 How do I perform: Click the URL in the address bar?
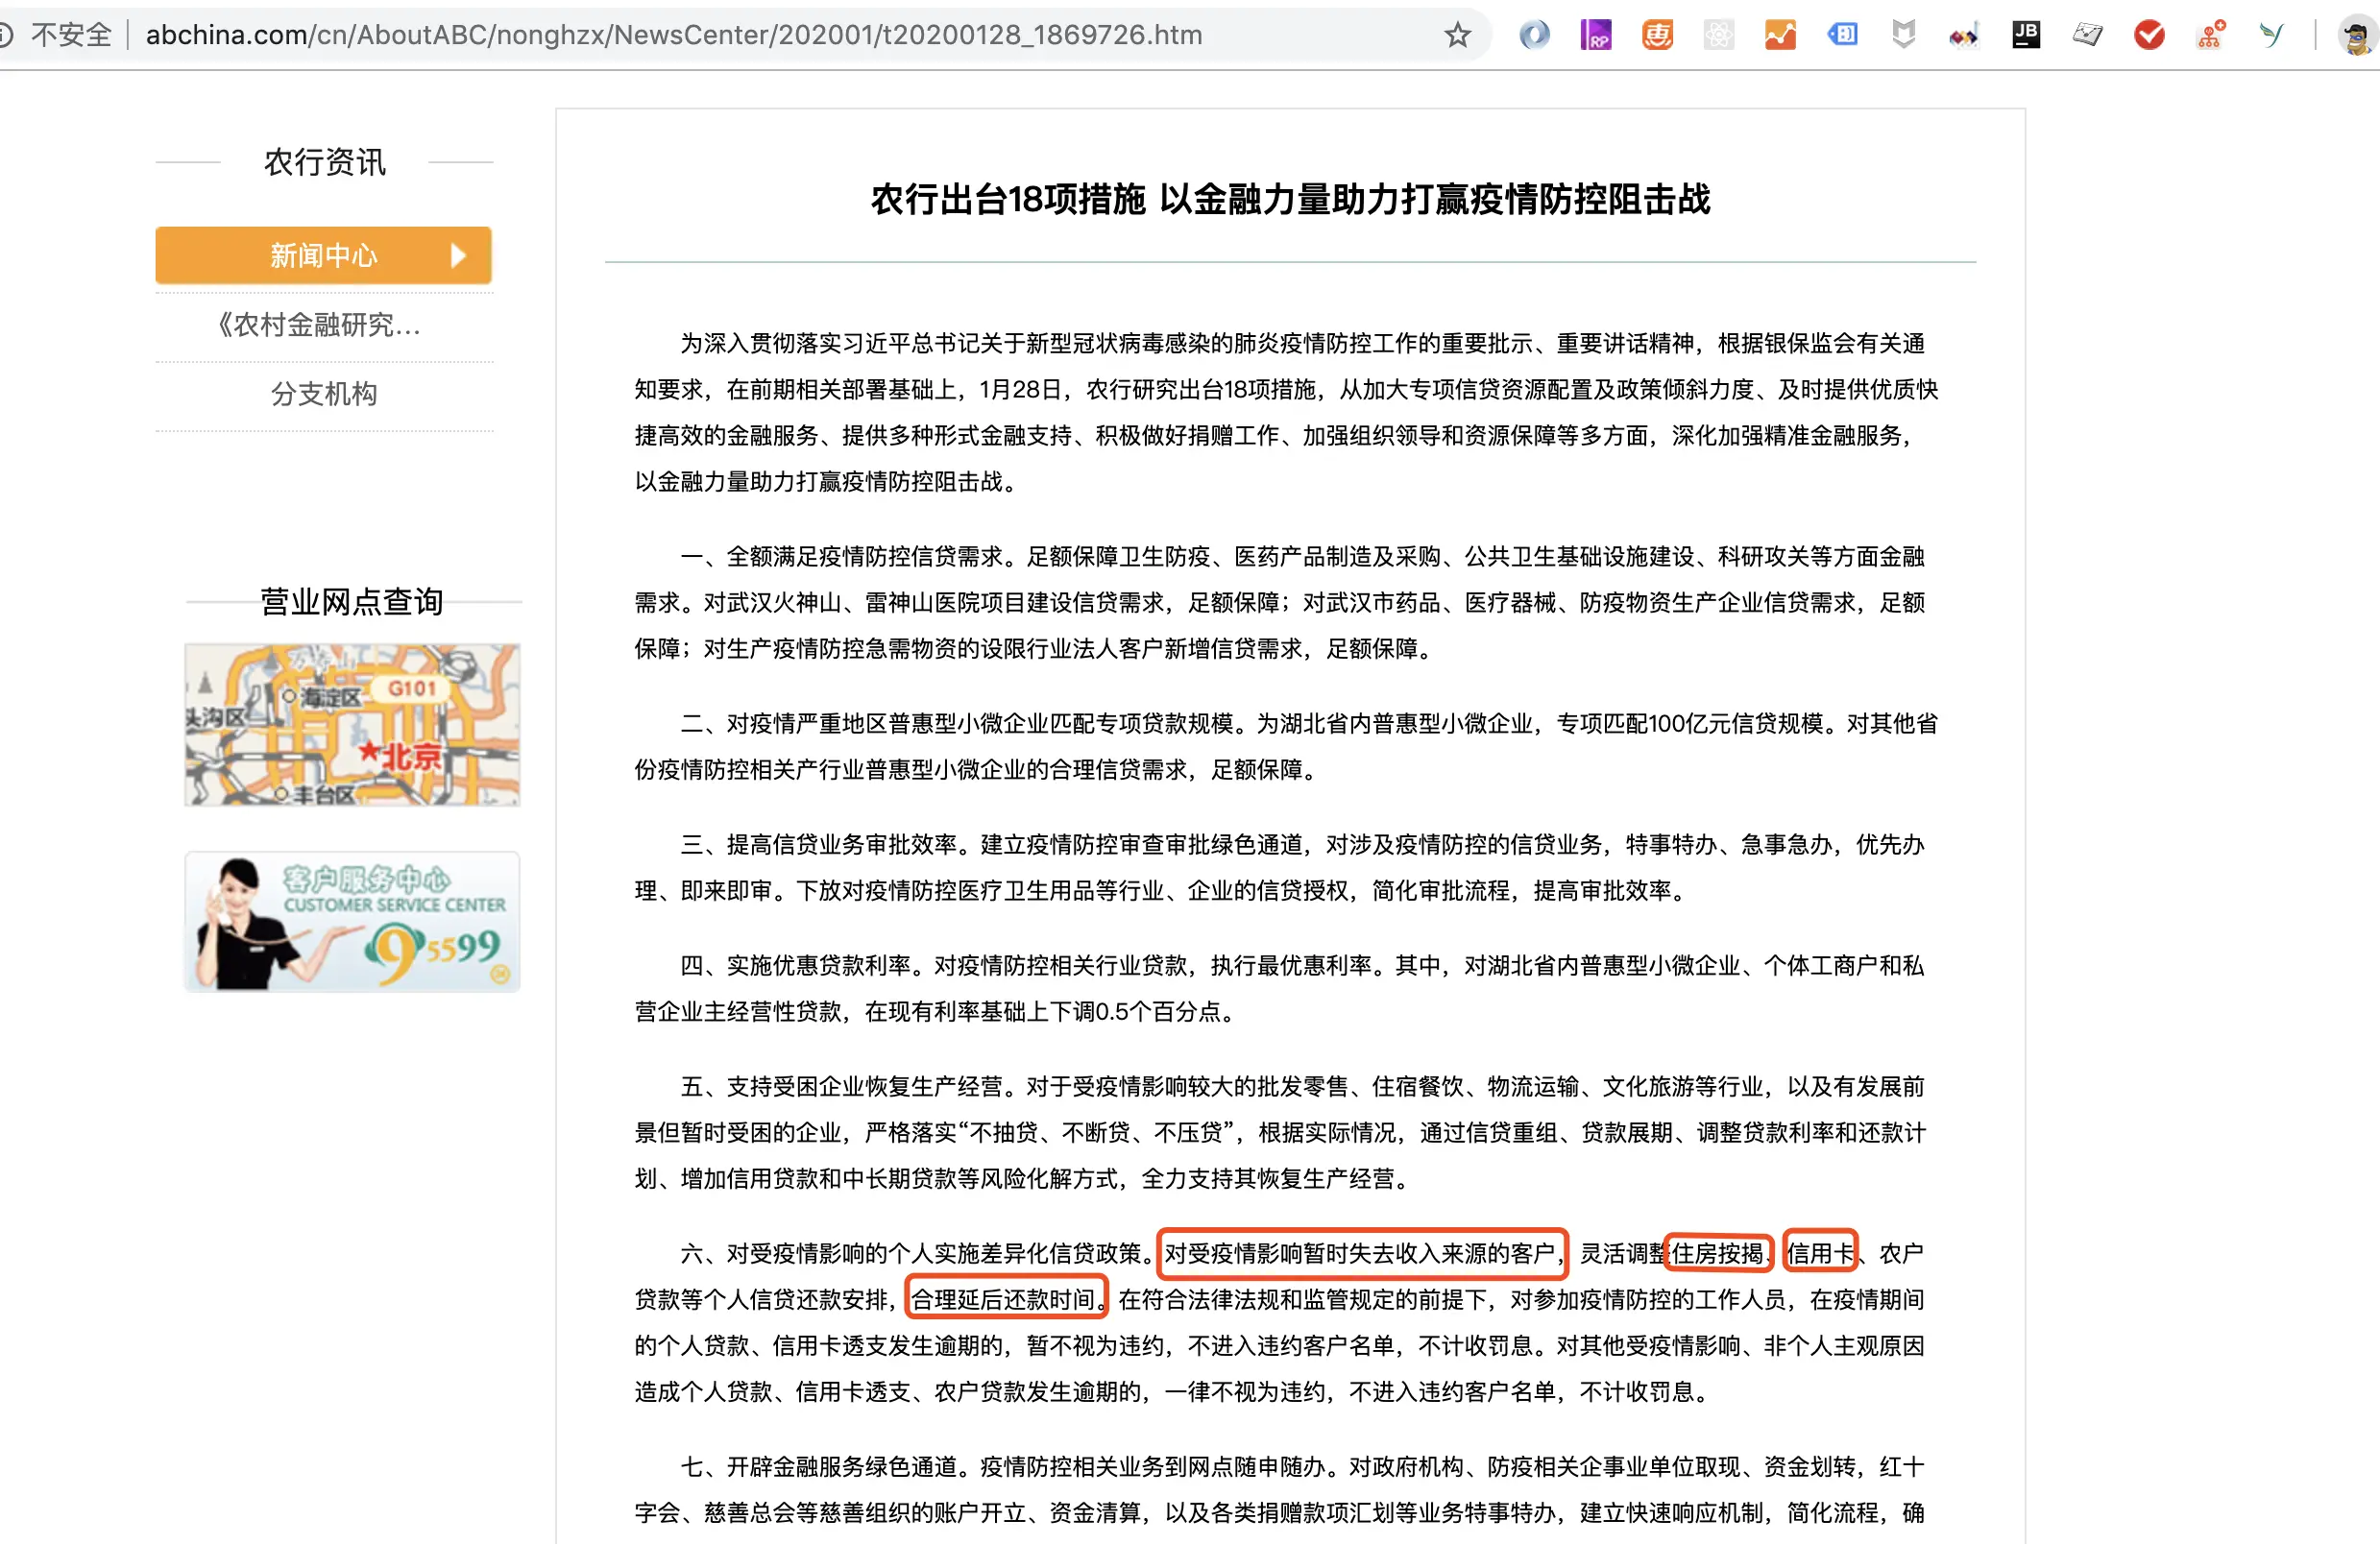coord(673,35)
